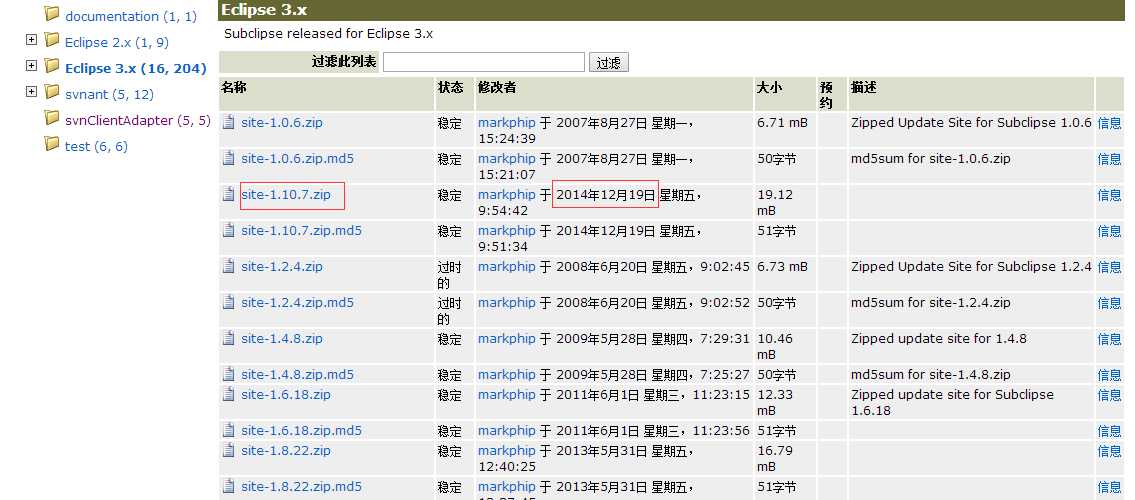Open 信息 link for site-1.4.8.zip
This screenshot has width=1135, height=500.
[1109, 339]
